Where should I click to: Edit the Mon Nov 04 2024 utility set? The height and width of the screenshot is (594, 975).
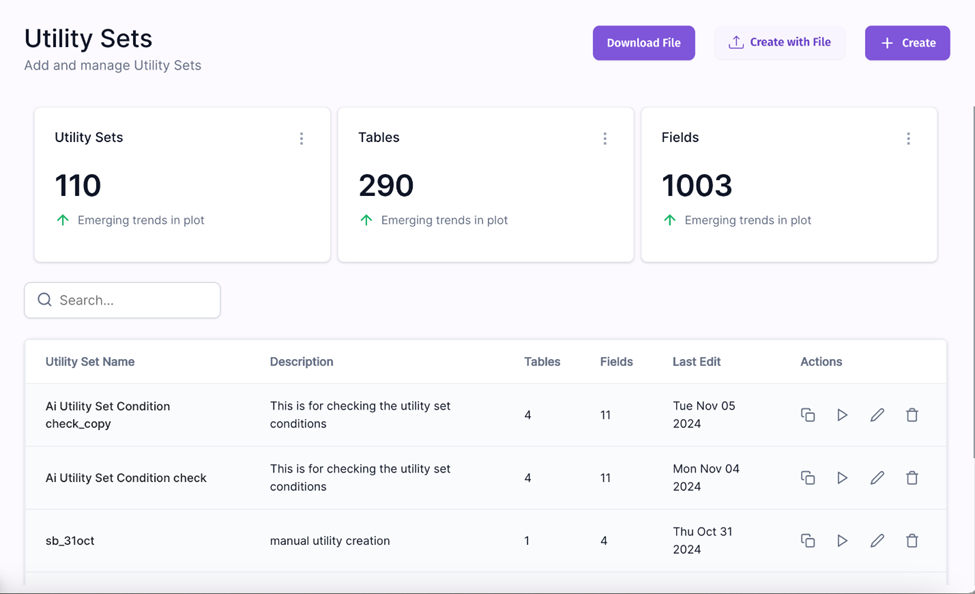click(877, 478)
